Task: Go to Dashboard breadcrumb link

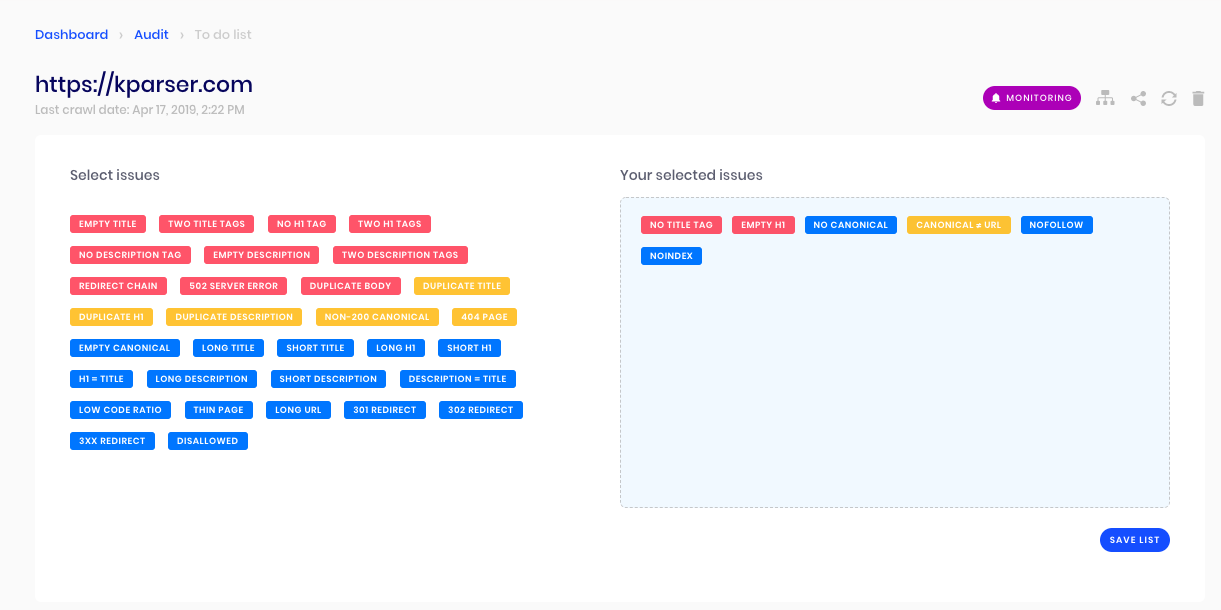Action: pos(71,34)
